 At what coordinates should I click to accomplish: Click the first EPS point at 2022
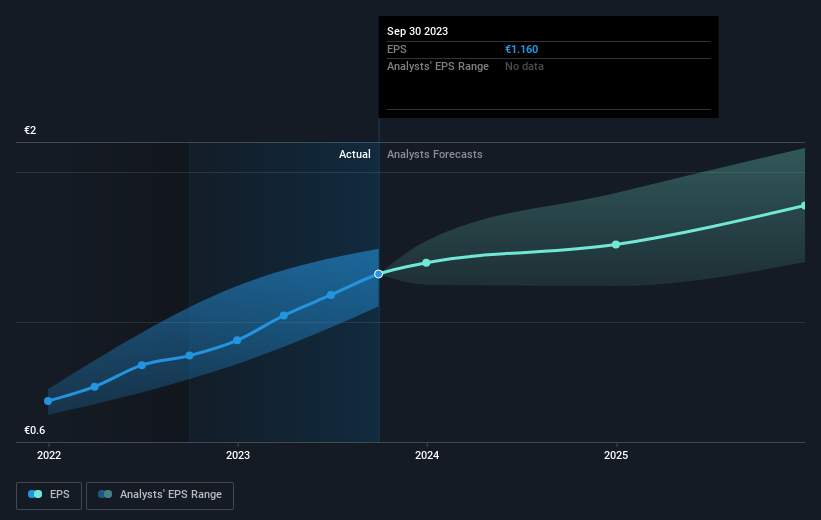click(48, 401)
